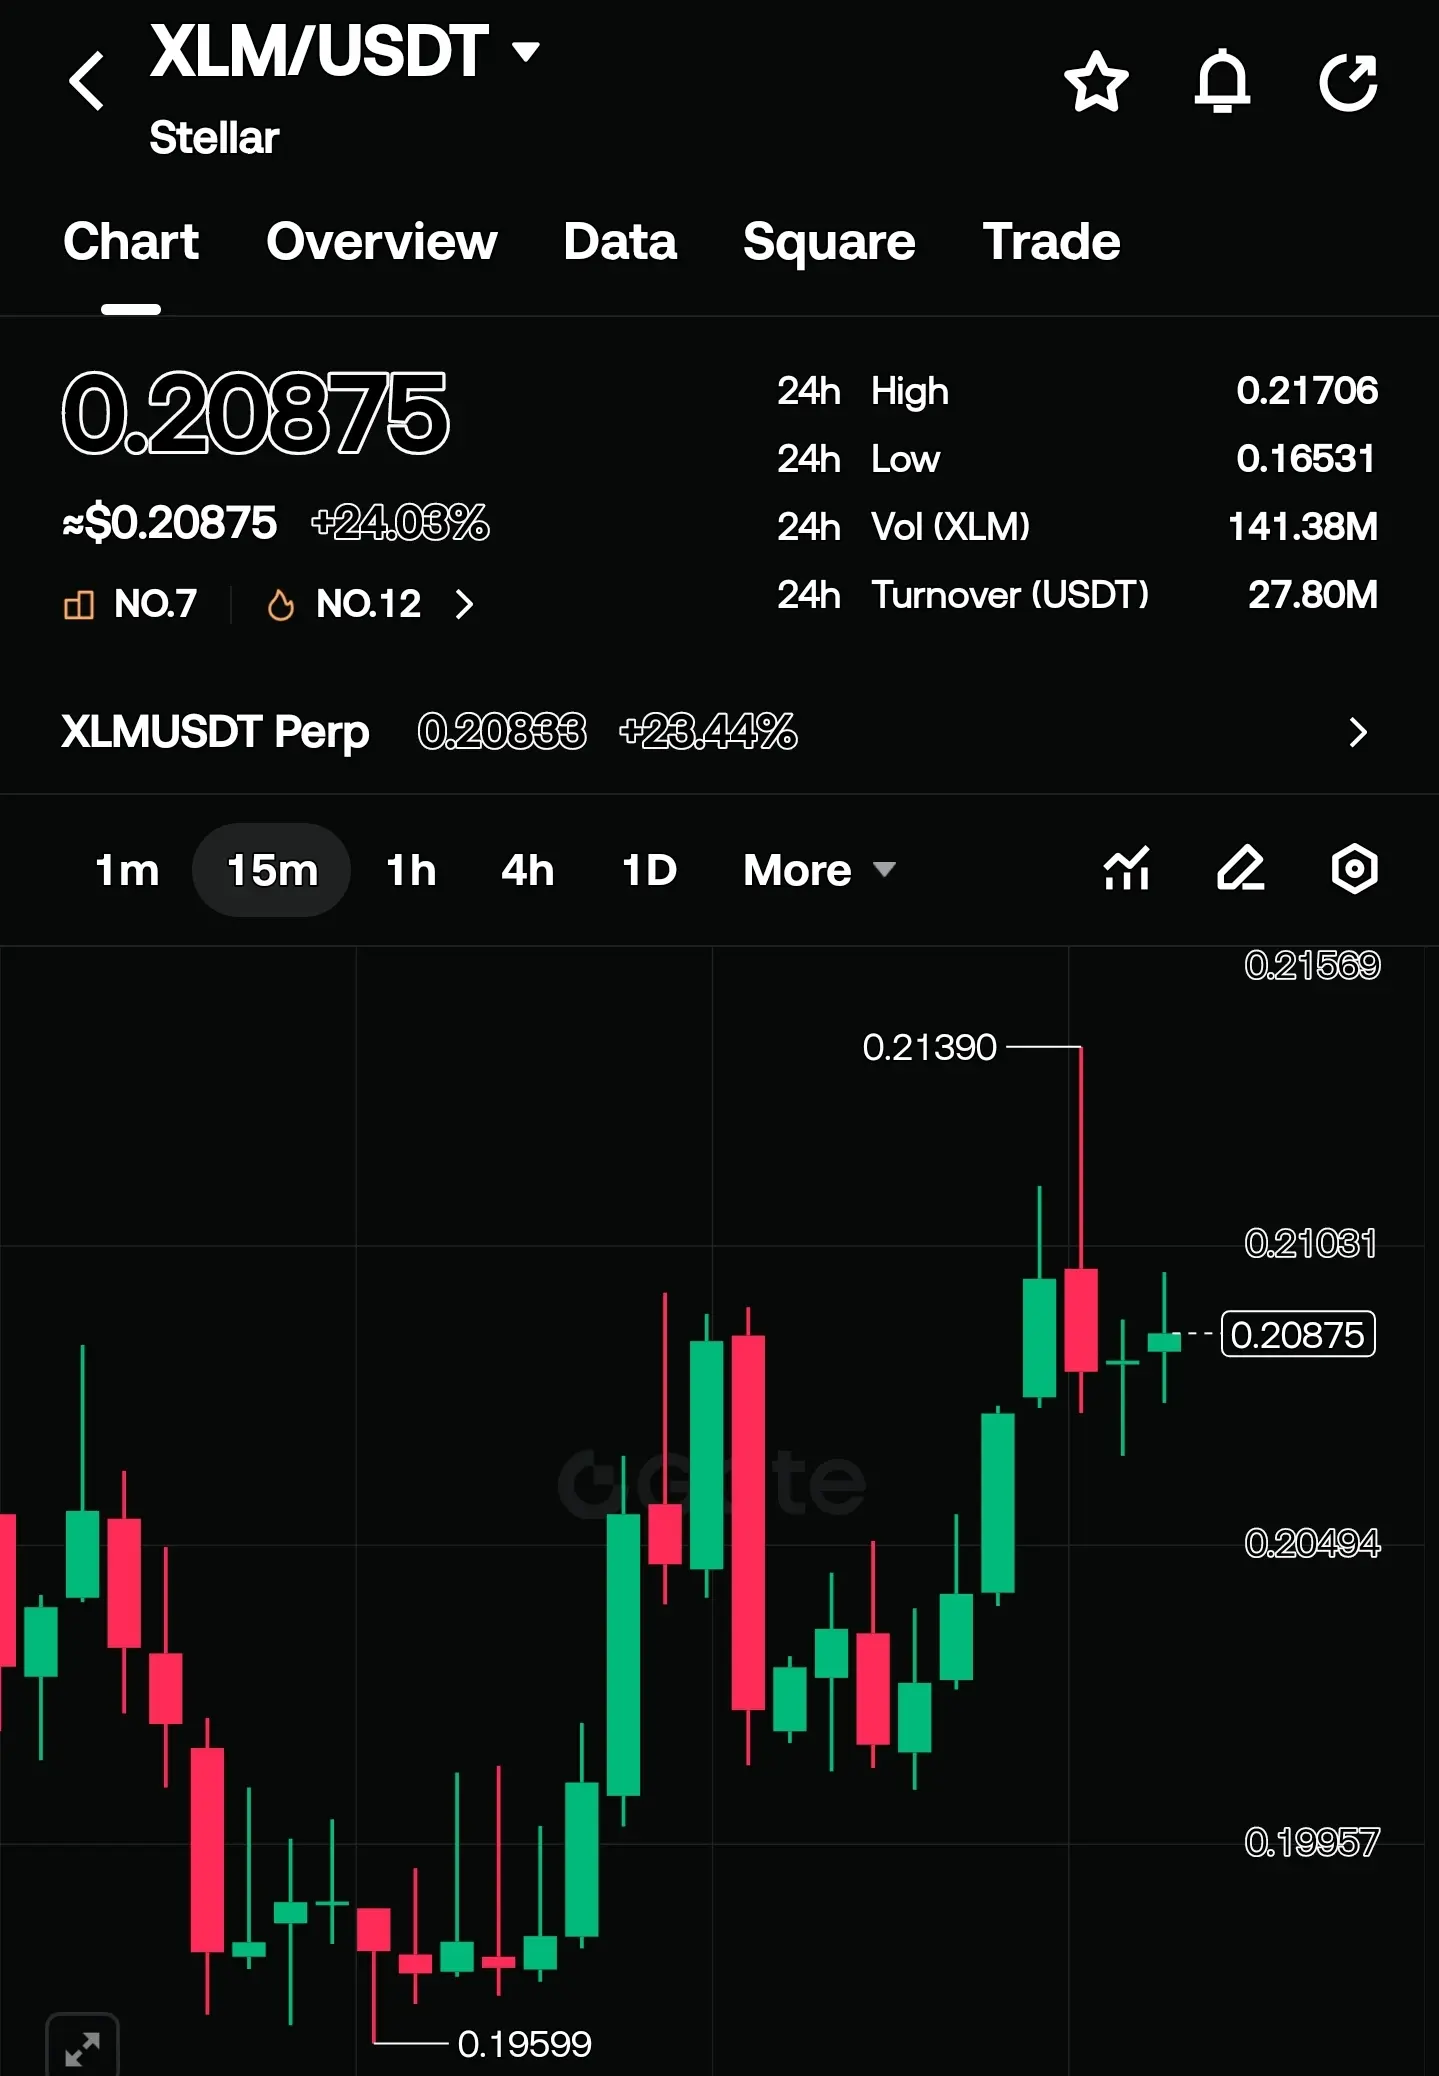Open the Data tab
Viewport: 1439px width, 2076px height.
coord(620,242)
